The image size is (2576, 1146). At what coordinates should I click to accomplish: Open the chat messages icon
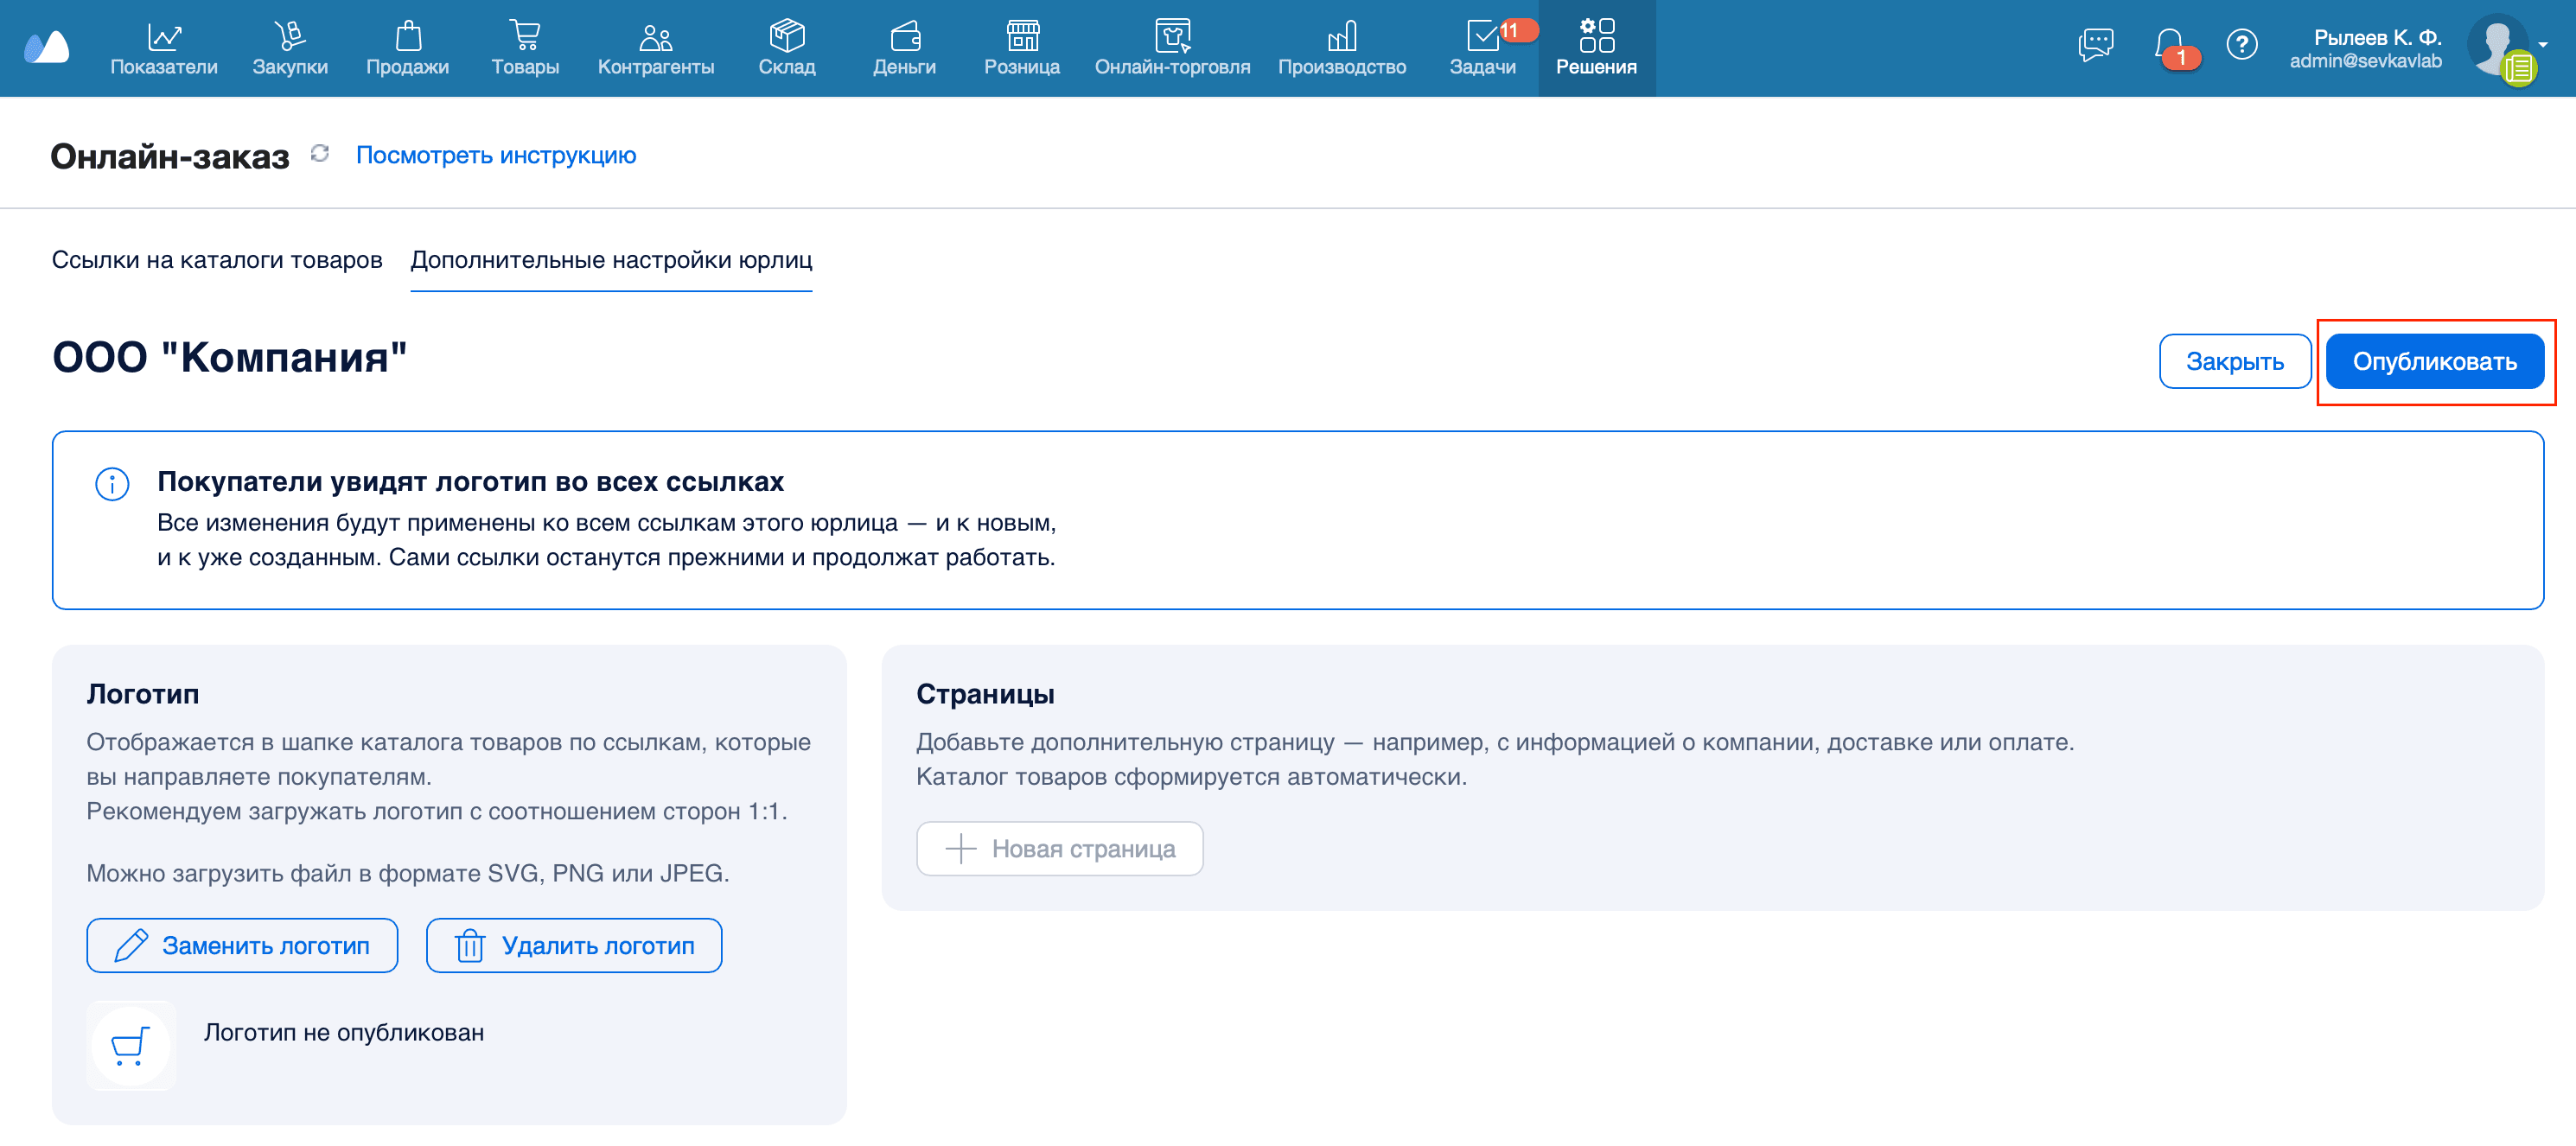[x=2095, y=44]
